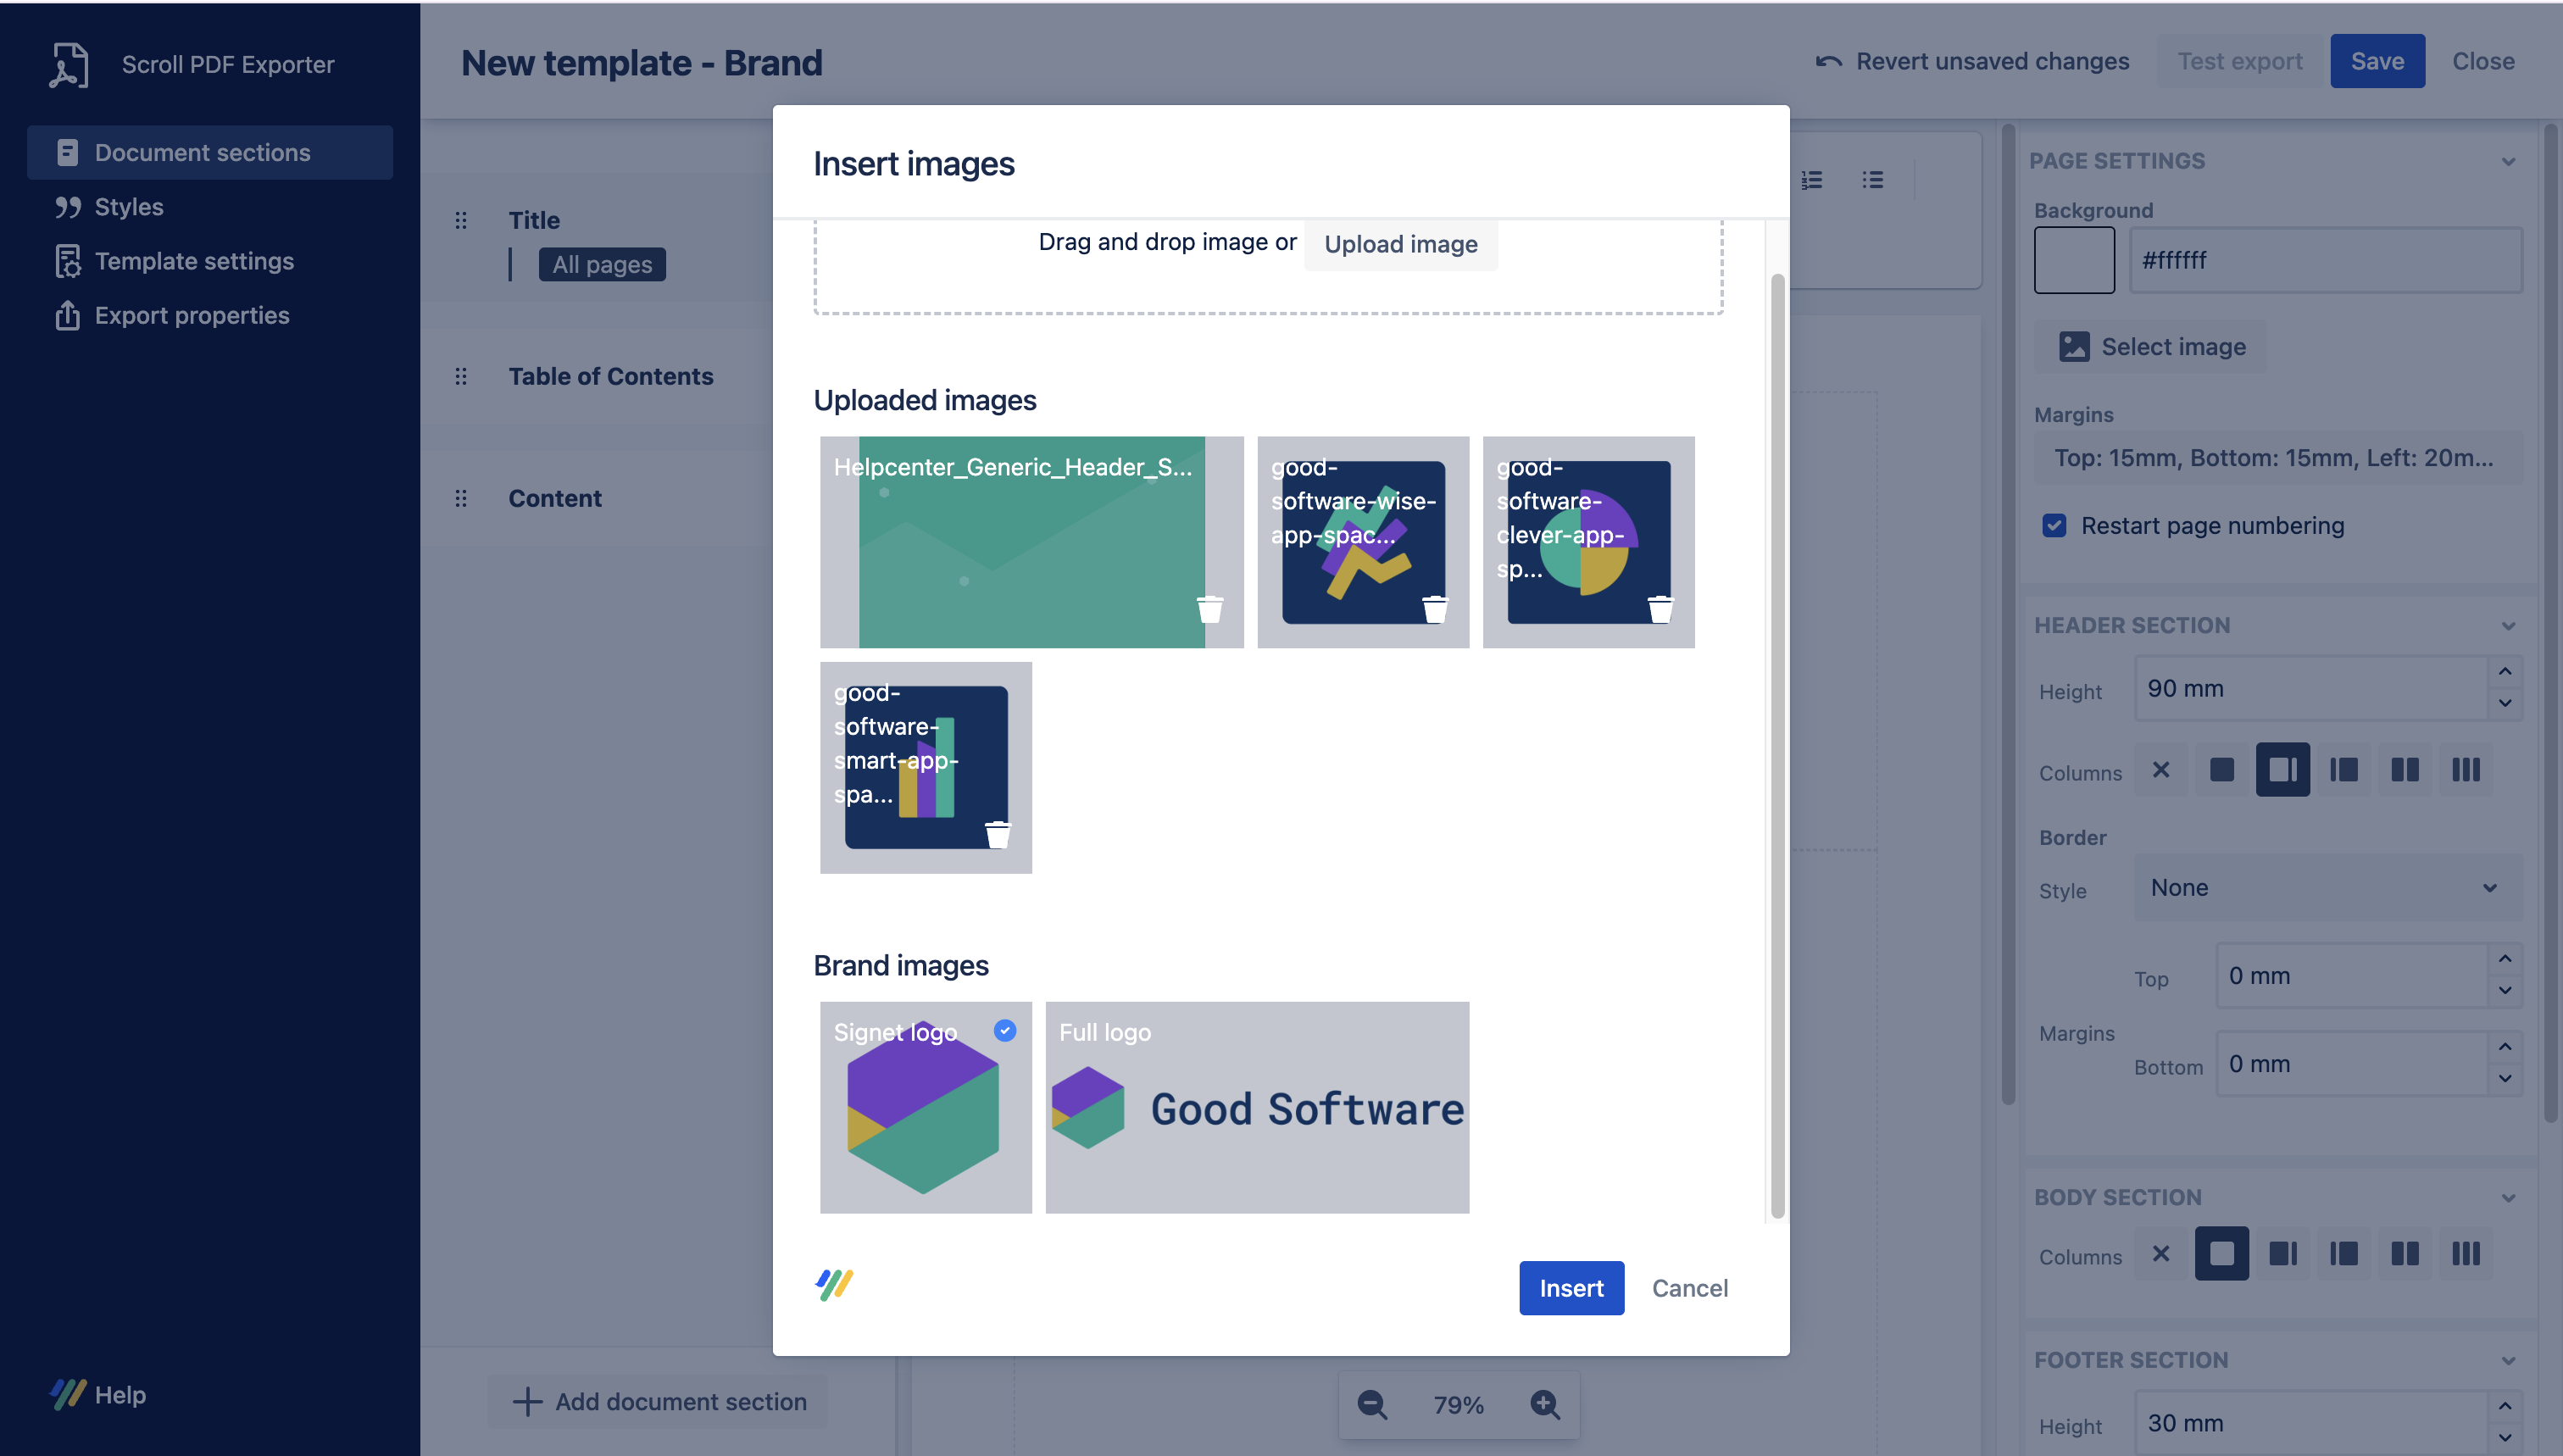Viewport: 2563px width, 1456px height.
Task: Click zoom out magnifier icon
Action: tap(1372, 1404)
